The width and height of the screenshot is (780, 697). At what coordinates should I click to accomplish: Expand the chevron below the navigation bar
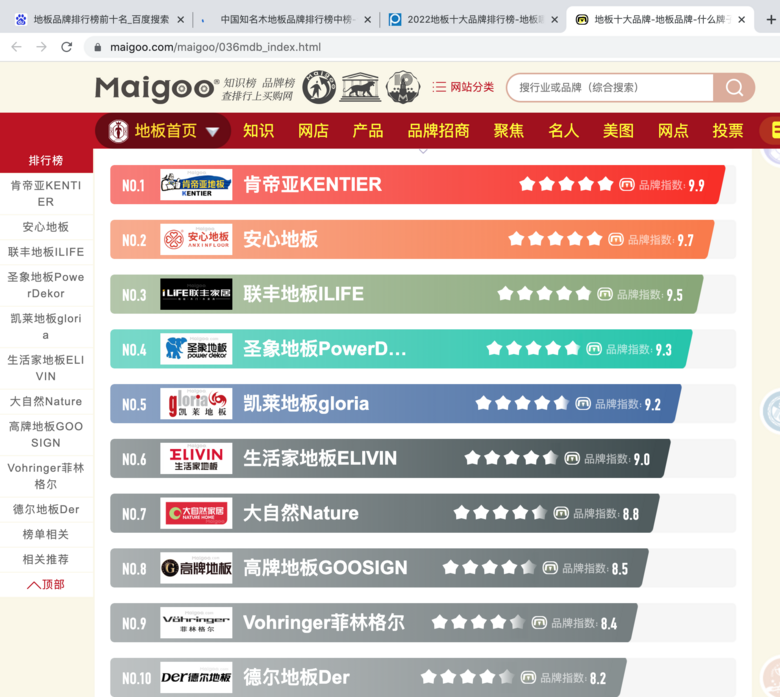coord(422,152)
